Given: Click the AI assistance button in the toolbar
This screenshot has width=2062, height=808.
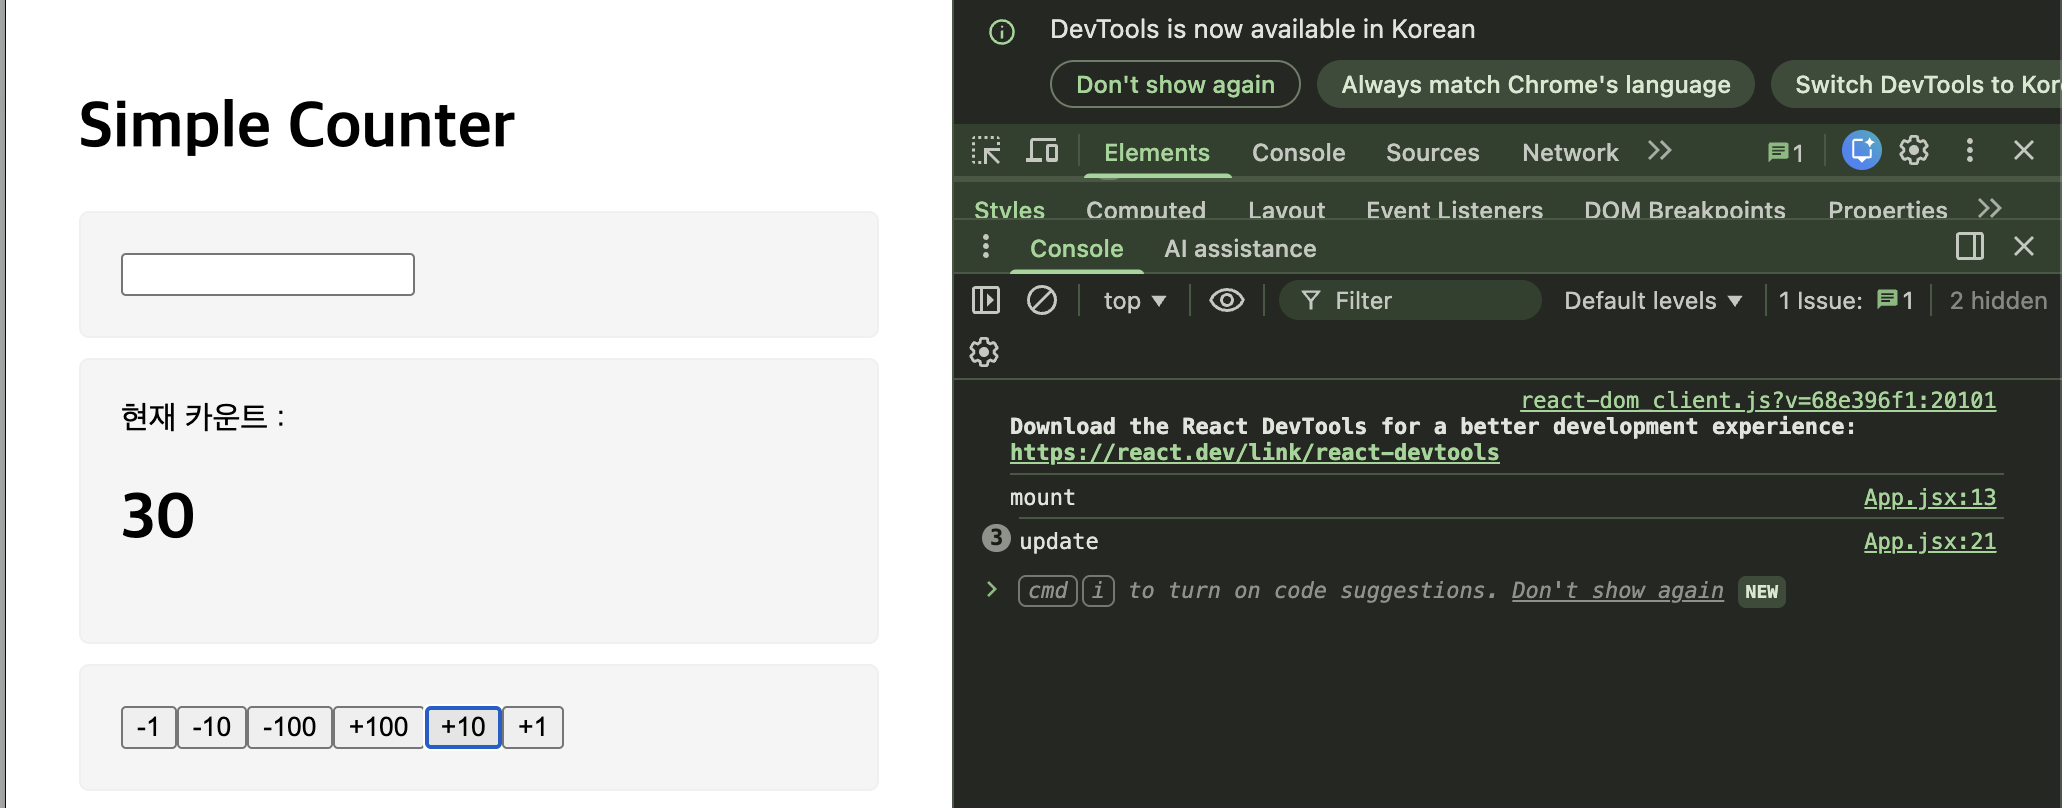Looking at the screenshot, I should 1861,151.
